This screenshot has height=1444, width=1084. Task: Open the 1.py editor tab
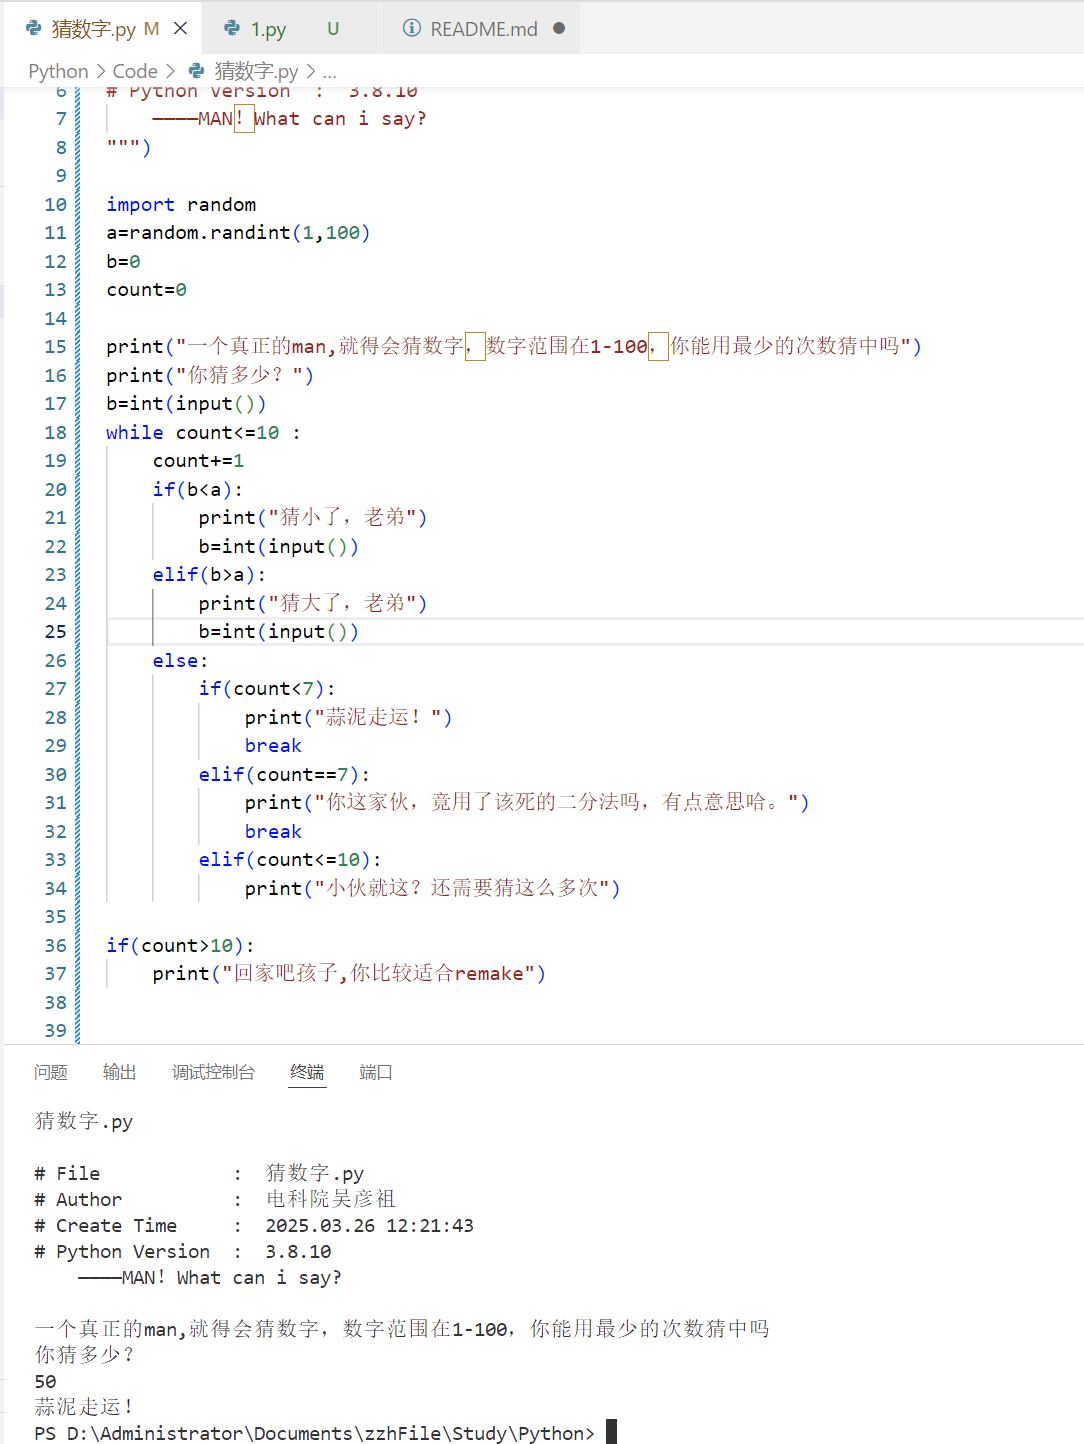pos(290,29)
